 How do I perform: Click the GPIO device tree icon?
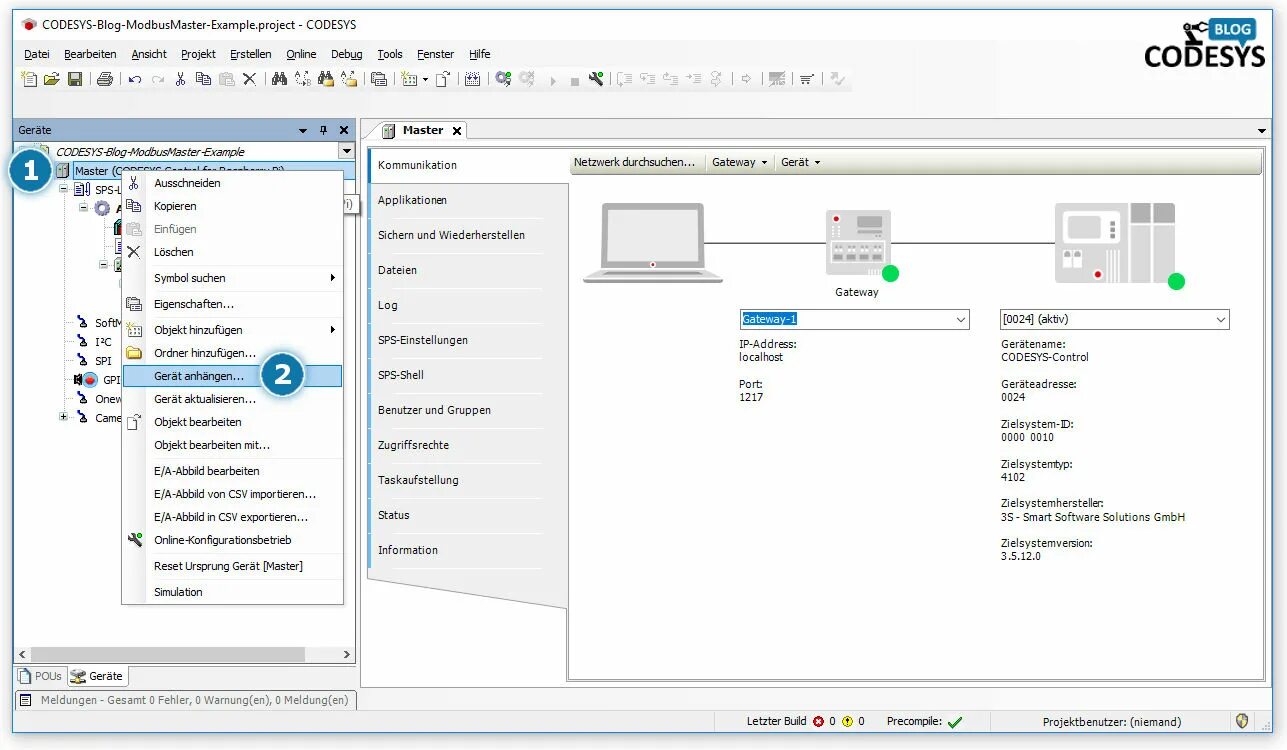coord(84,380)
